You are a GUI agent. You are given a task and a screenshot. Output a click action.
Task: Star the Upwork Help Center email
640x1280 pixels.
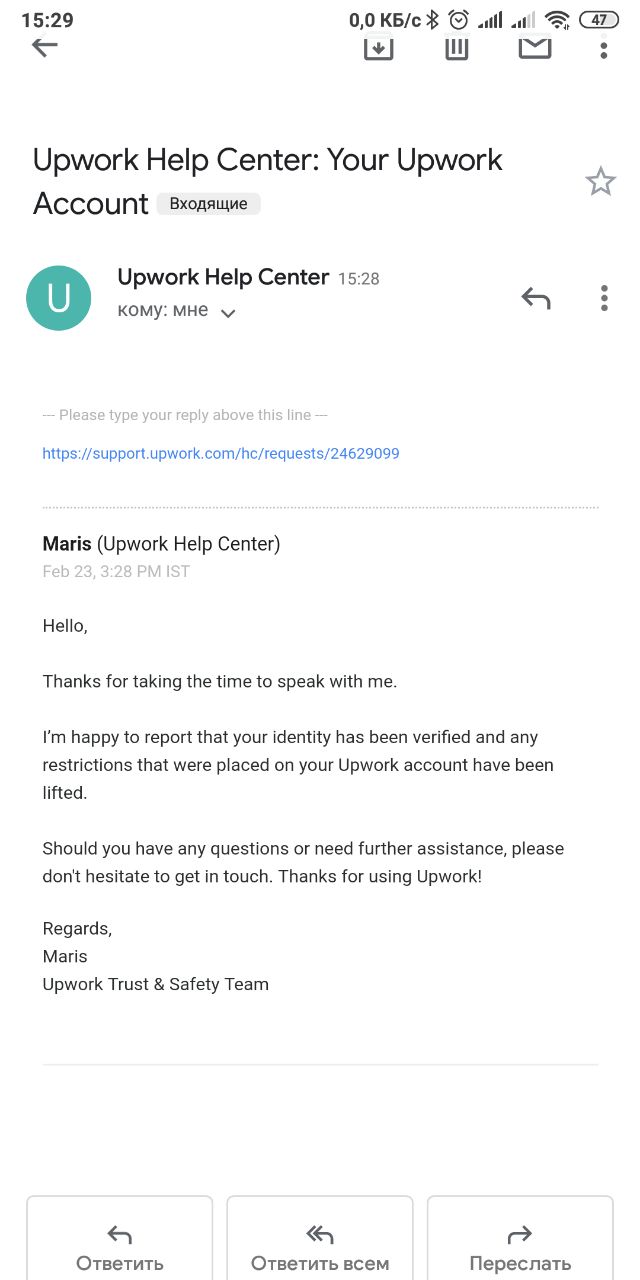pyautogui.click(x=600, y=182)
